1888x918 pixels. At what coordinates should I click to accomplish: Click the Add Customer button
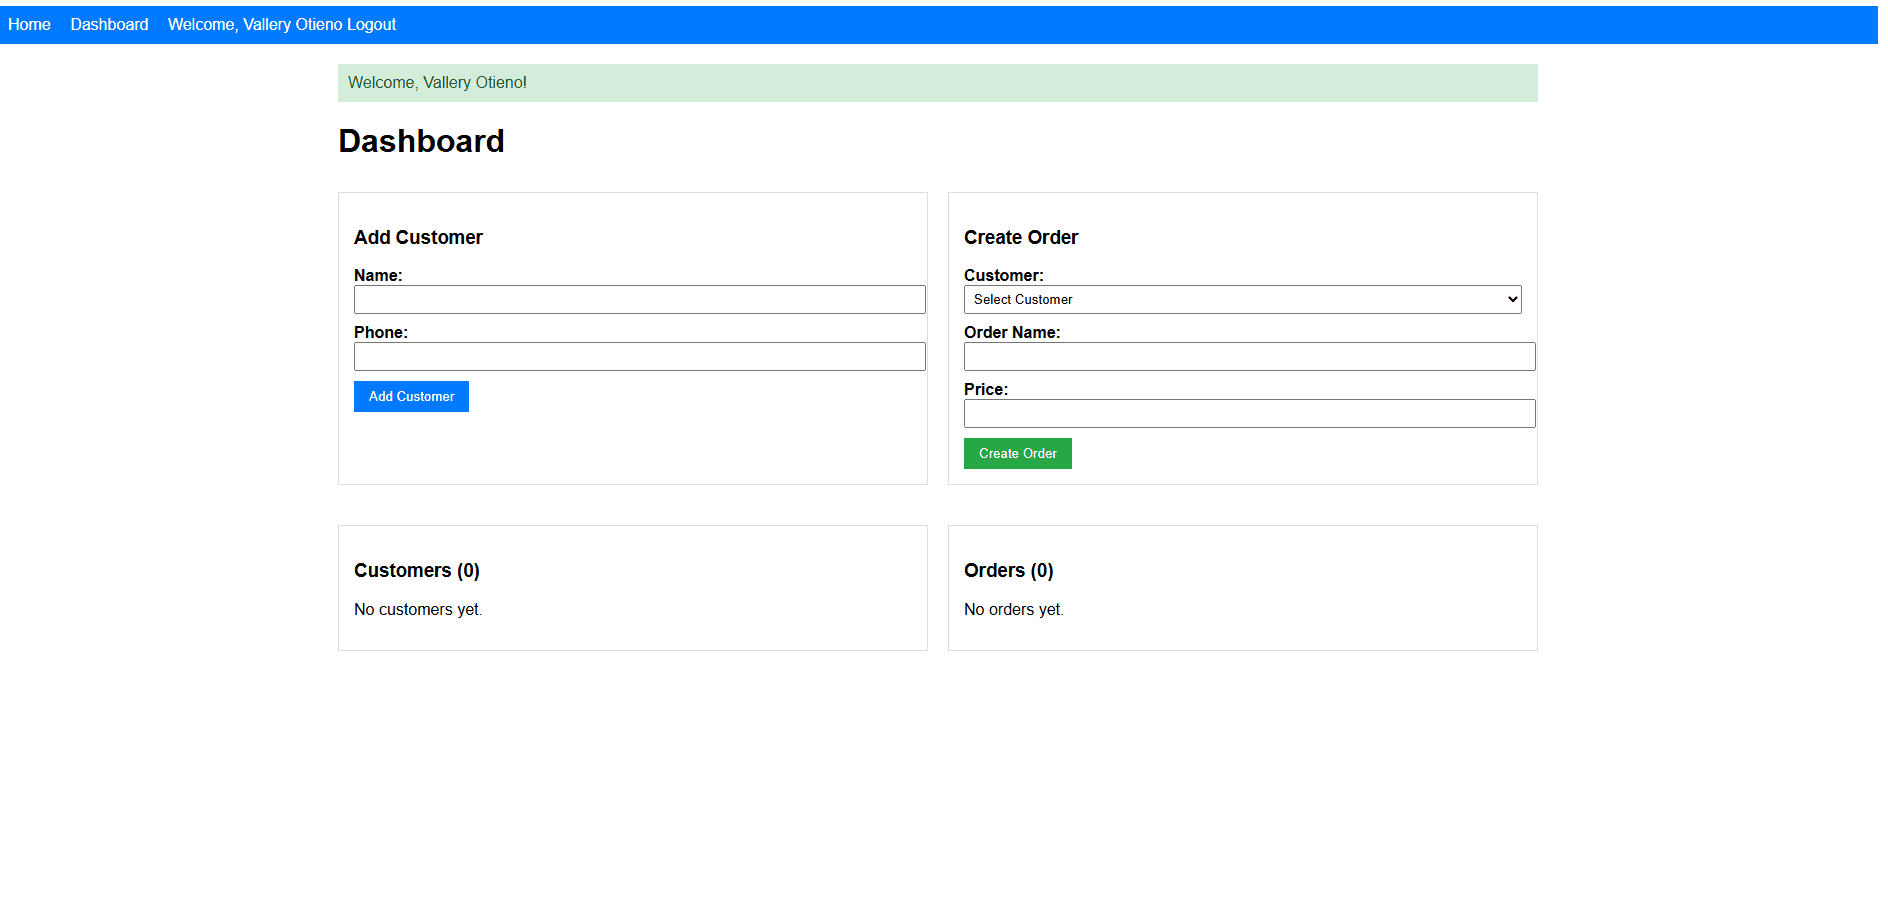pyautogui.click(x=410, y=396)
